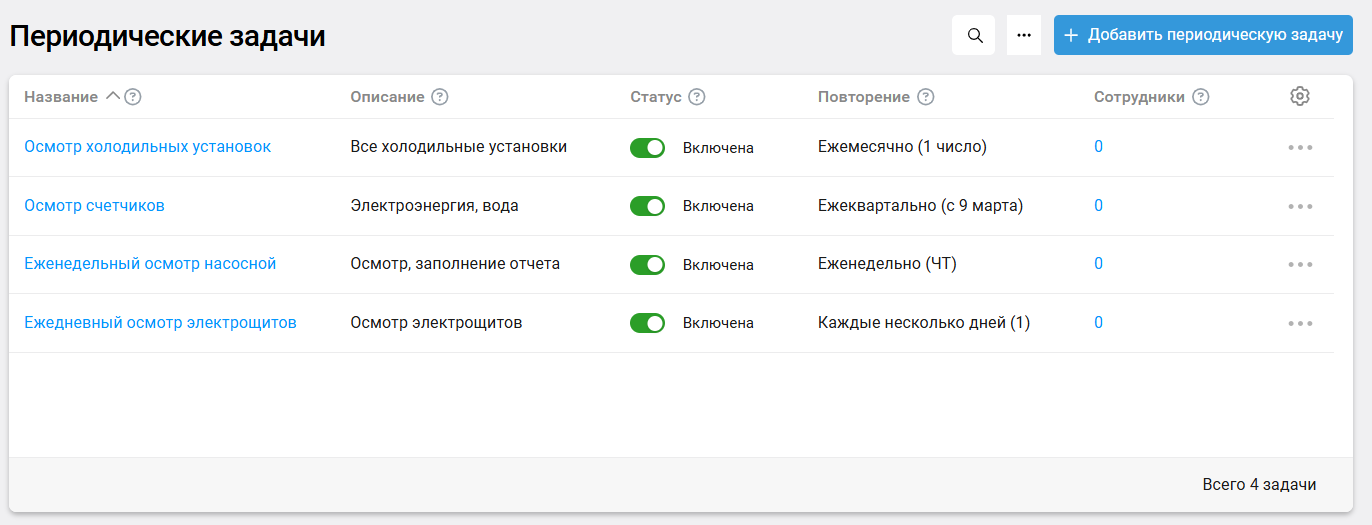Screen dimensions: 1372x525
Task: Open the Еженедельный осмотр насосной task link
Action: point(150,264)
